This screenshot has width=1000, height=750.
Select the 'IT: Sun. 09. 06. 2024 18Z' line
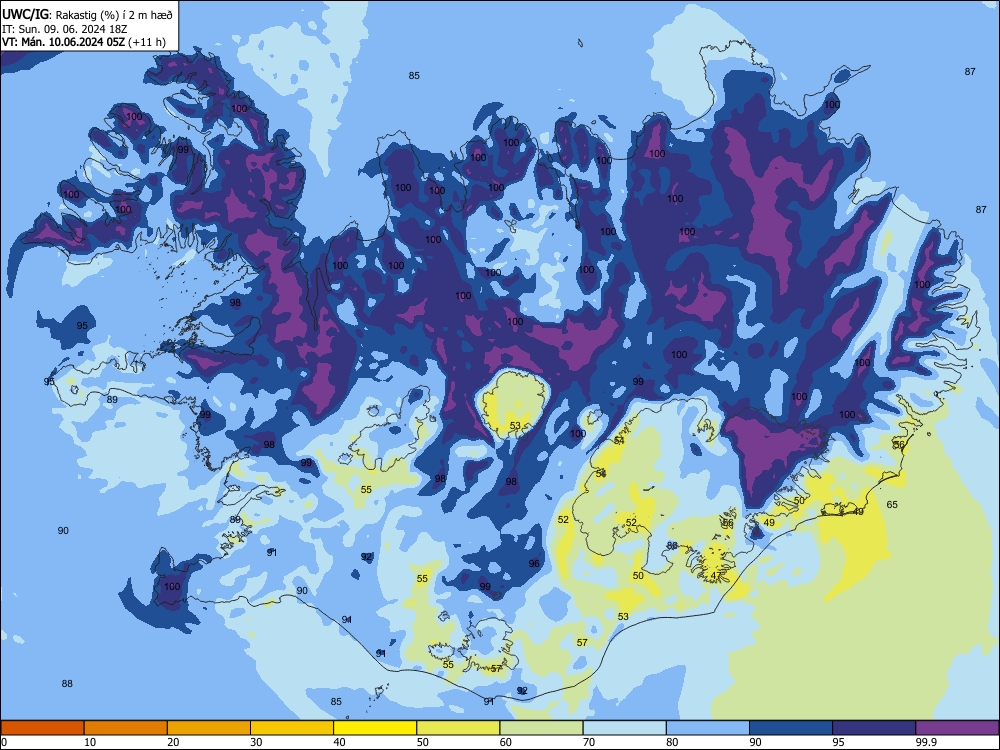[x=65, y=29]
